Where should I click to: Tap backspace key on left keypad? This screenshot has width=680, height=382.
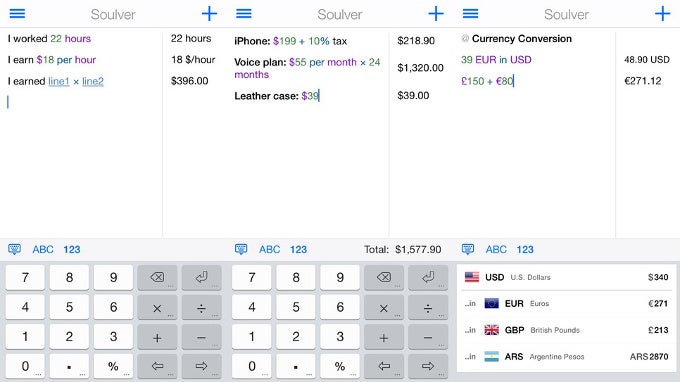coord(157,278)
